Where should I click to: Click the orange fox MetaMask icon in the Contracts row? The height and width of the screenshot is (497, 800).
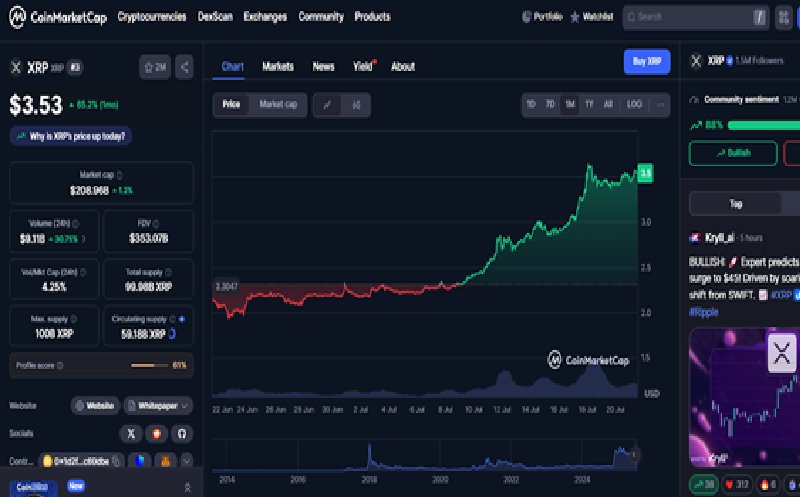click(x=165, y=461)
